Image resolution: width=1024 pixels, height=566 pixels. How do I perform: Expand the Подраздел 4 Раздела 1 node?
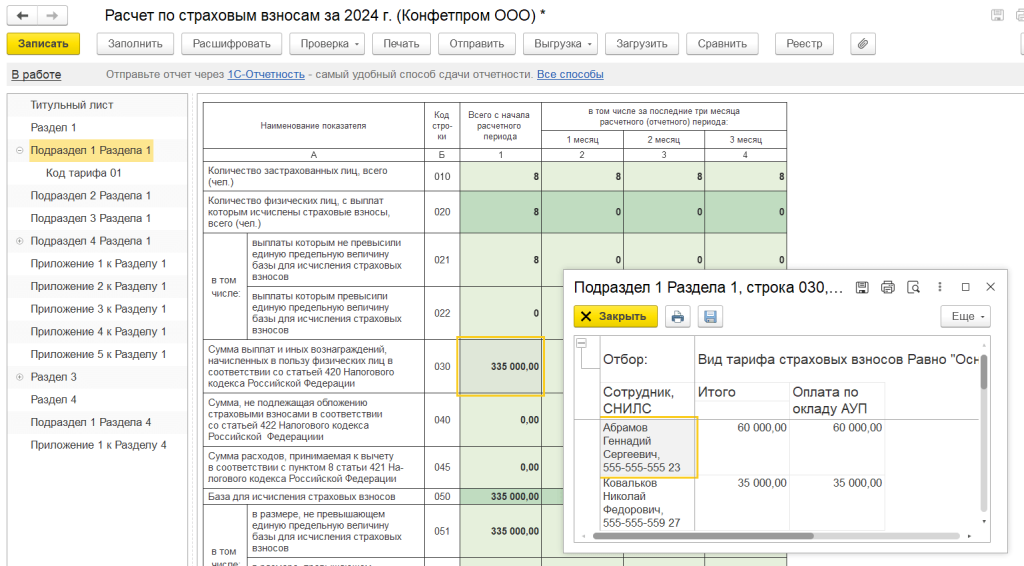[20, 241]
